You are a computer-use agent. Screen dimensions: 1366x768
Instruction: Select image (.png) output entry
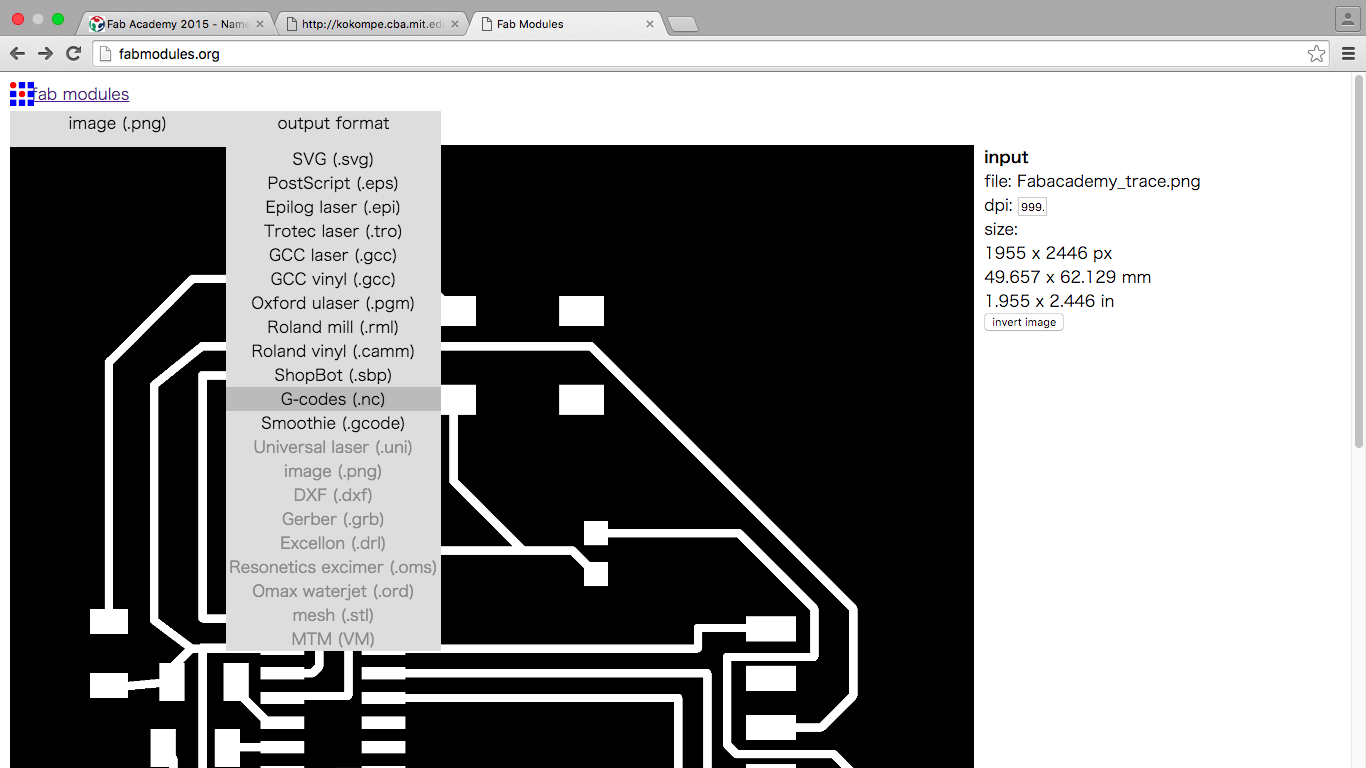click(333, 471)
